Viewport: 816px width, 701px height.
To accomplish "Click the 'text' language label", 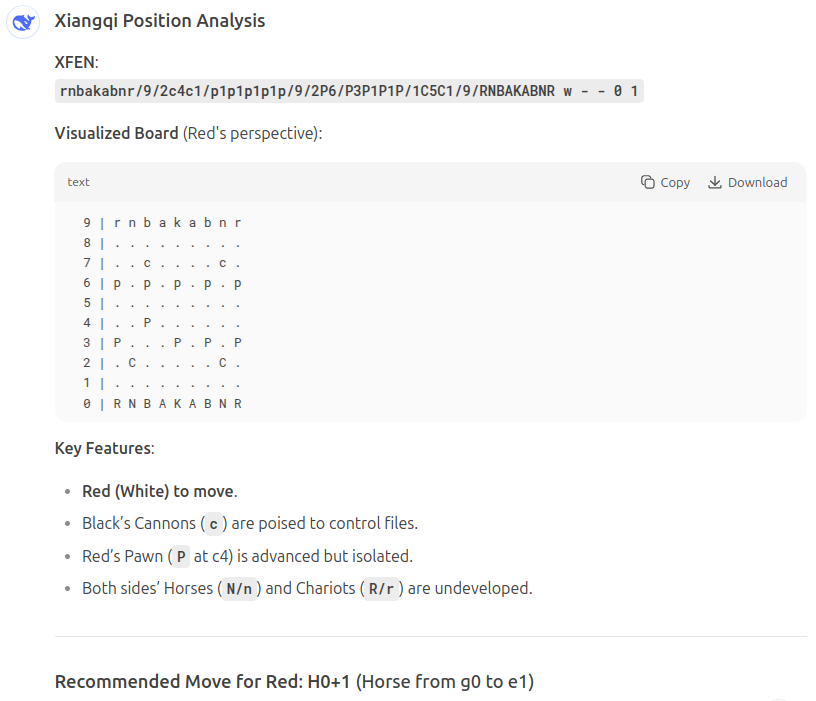I will 78,182.
